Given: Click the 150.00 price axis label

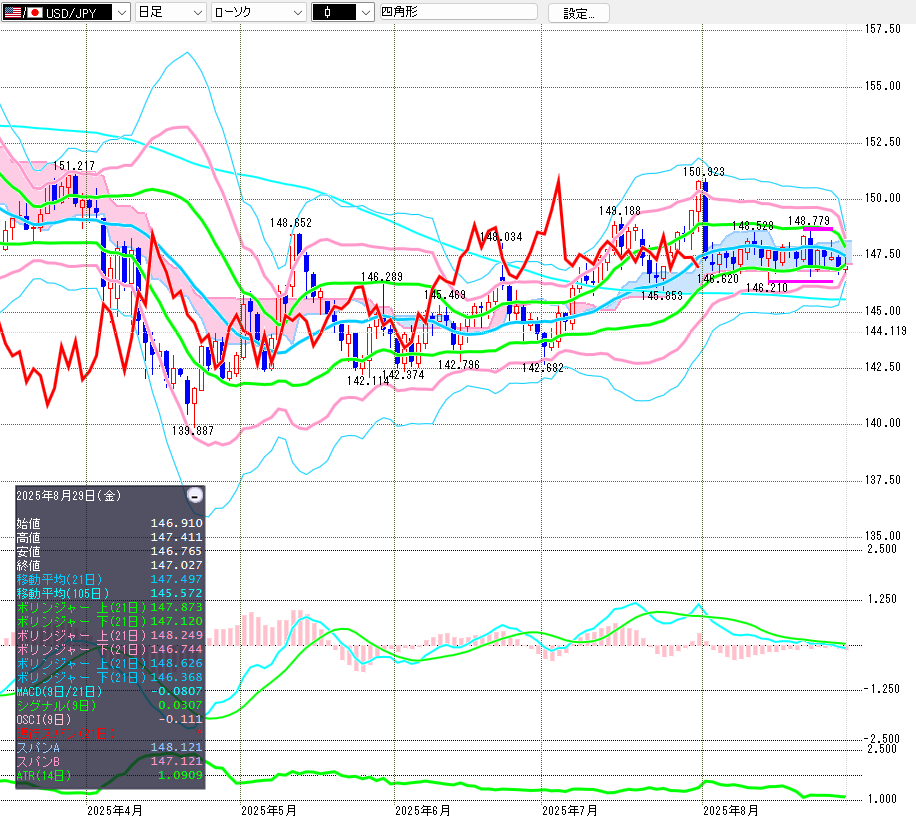Looking at the screenshot, I should click(883, 198).
